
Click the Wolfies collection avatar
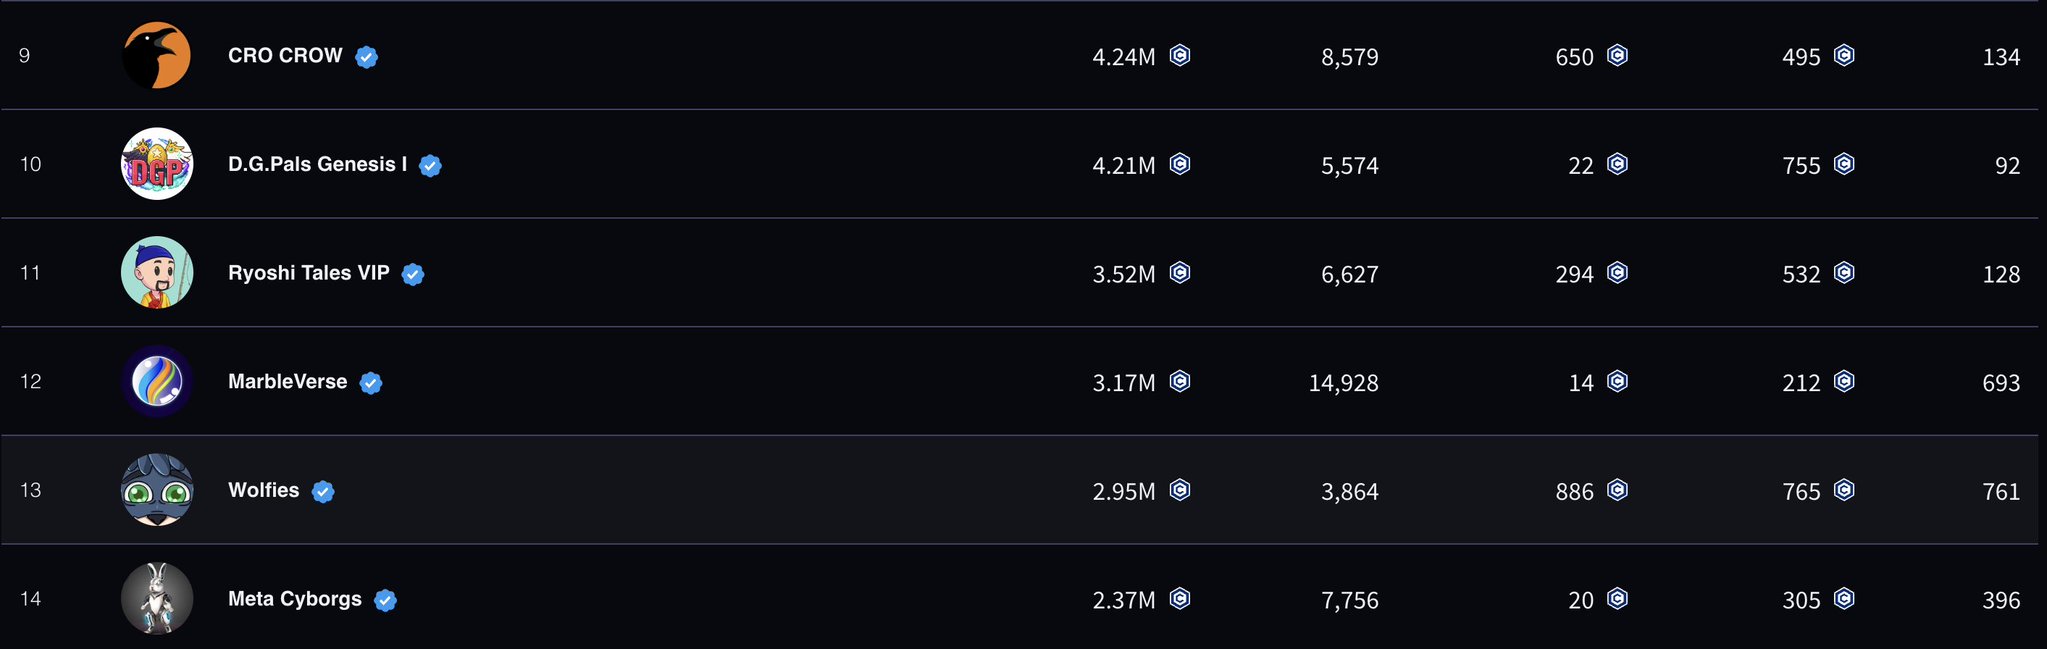157,490
